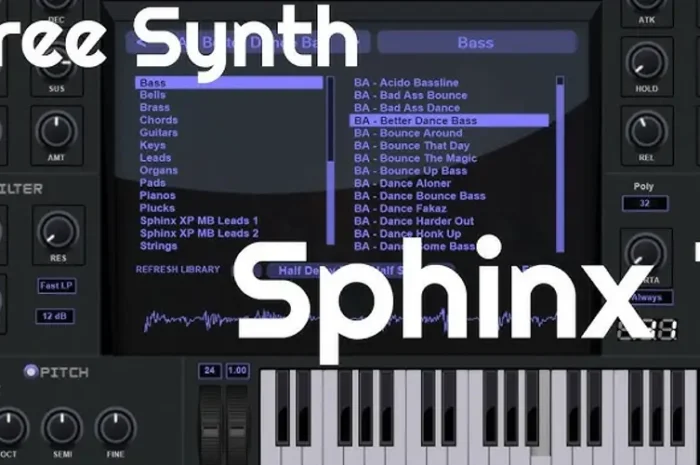Select the Brass category
The height and width of the screenshot is (465, 700).
tap(154, 108)
